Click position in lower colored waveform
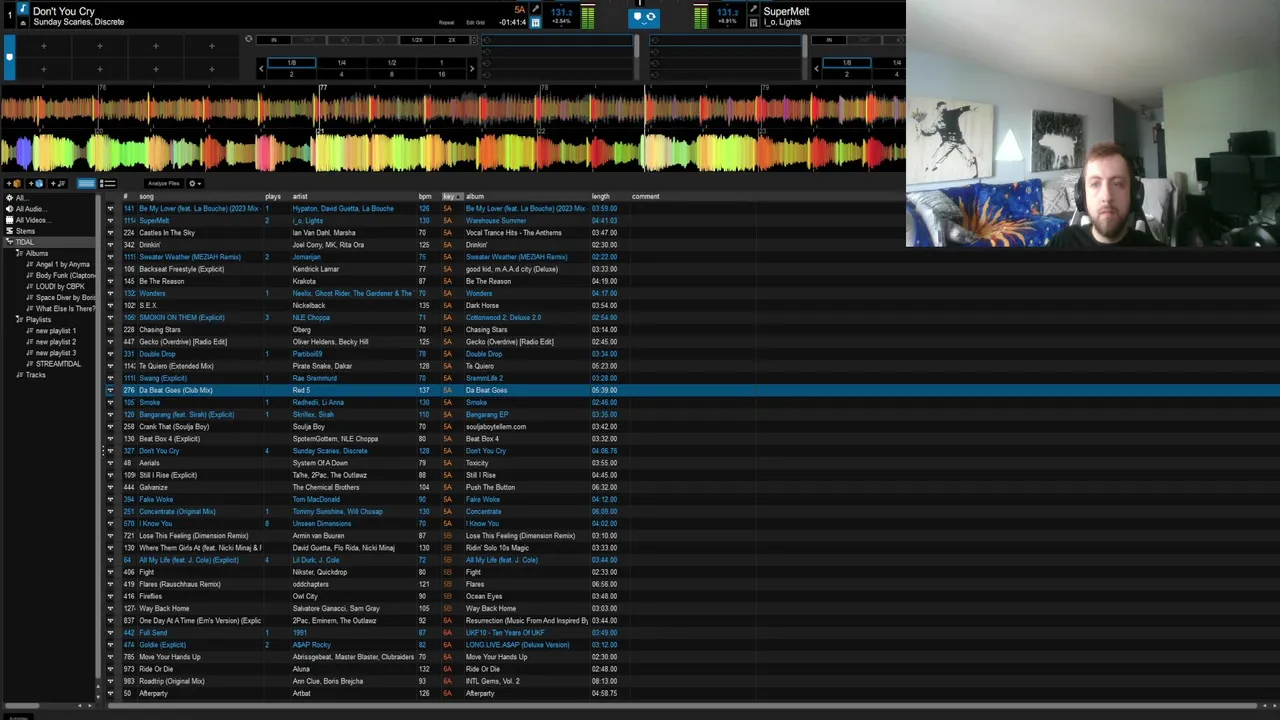Screen dimensions: 1280x720 pos(452,152)
